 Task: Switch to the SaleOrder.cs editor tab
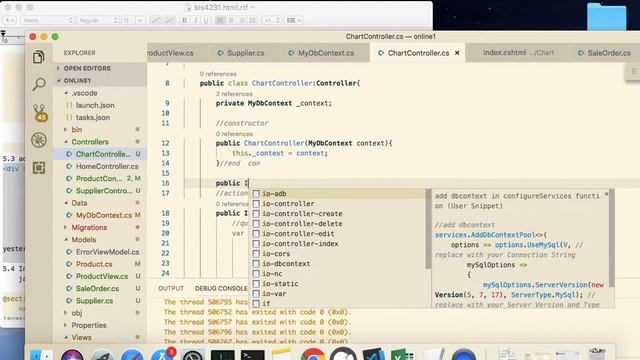coord(604,53)
